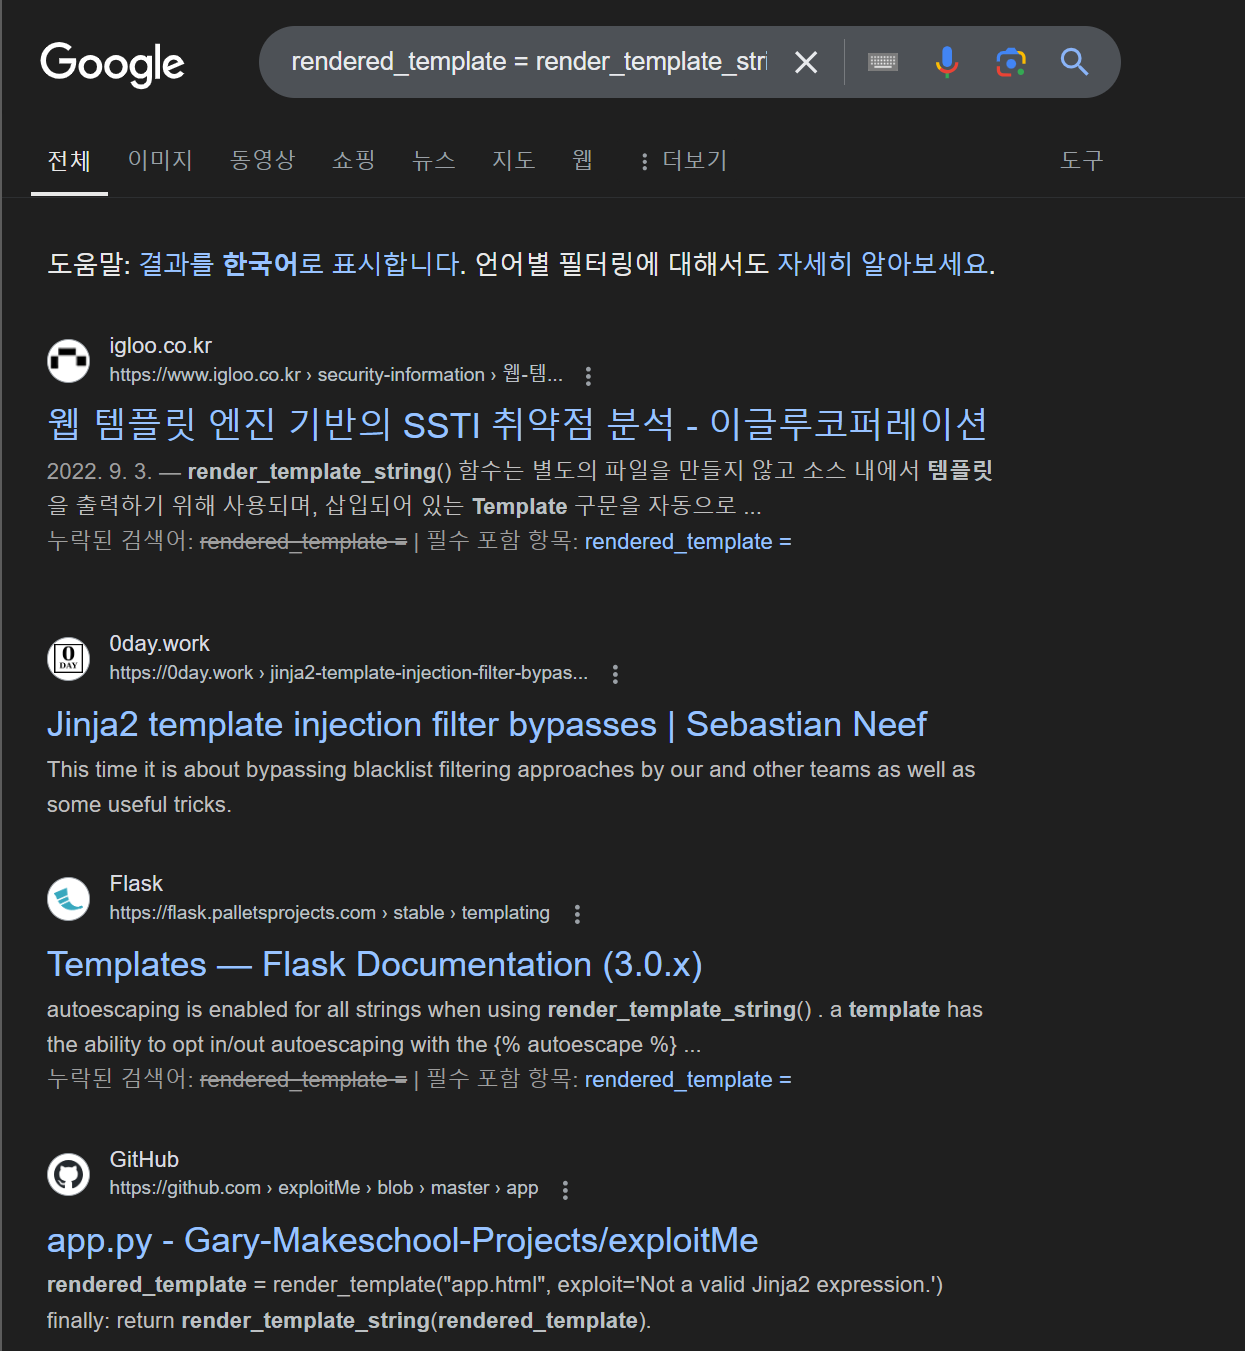Click the github.com exploitMe URL breadcrumb
This screenshot has height=1351, width=1245.
click(x=323, y=1188)
